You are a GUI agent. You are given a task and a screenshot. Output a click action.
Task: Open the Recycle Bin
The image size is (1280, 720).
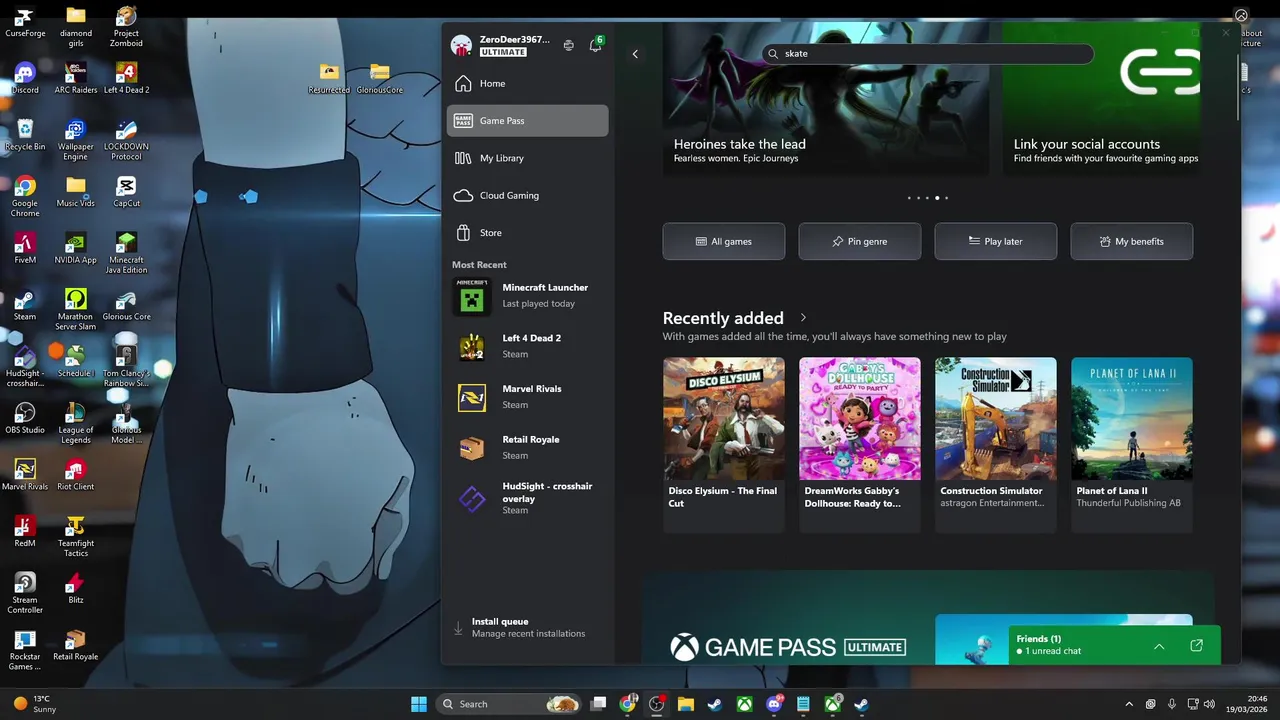pyautogui.click(x=25, y=135)
